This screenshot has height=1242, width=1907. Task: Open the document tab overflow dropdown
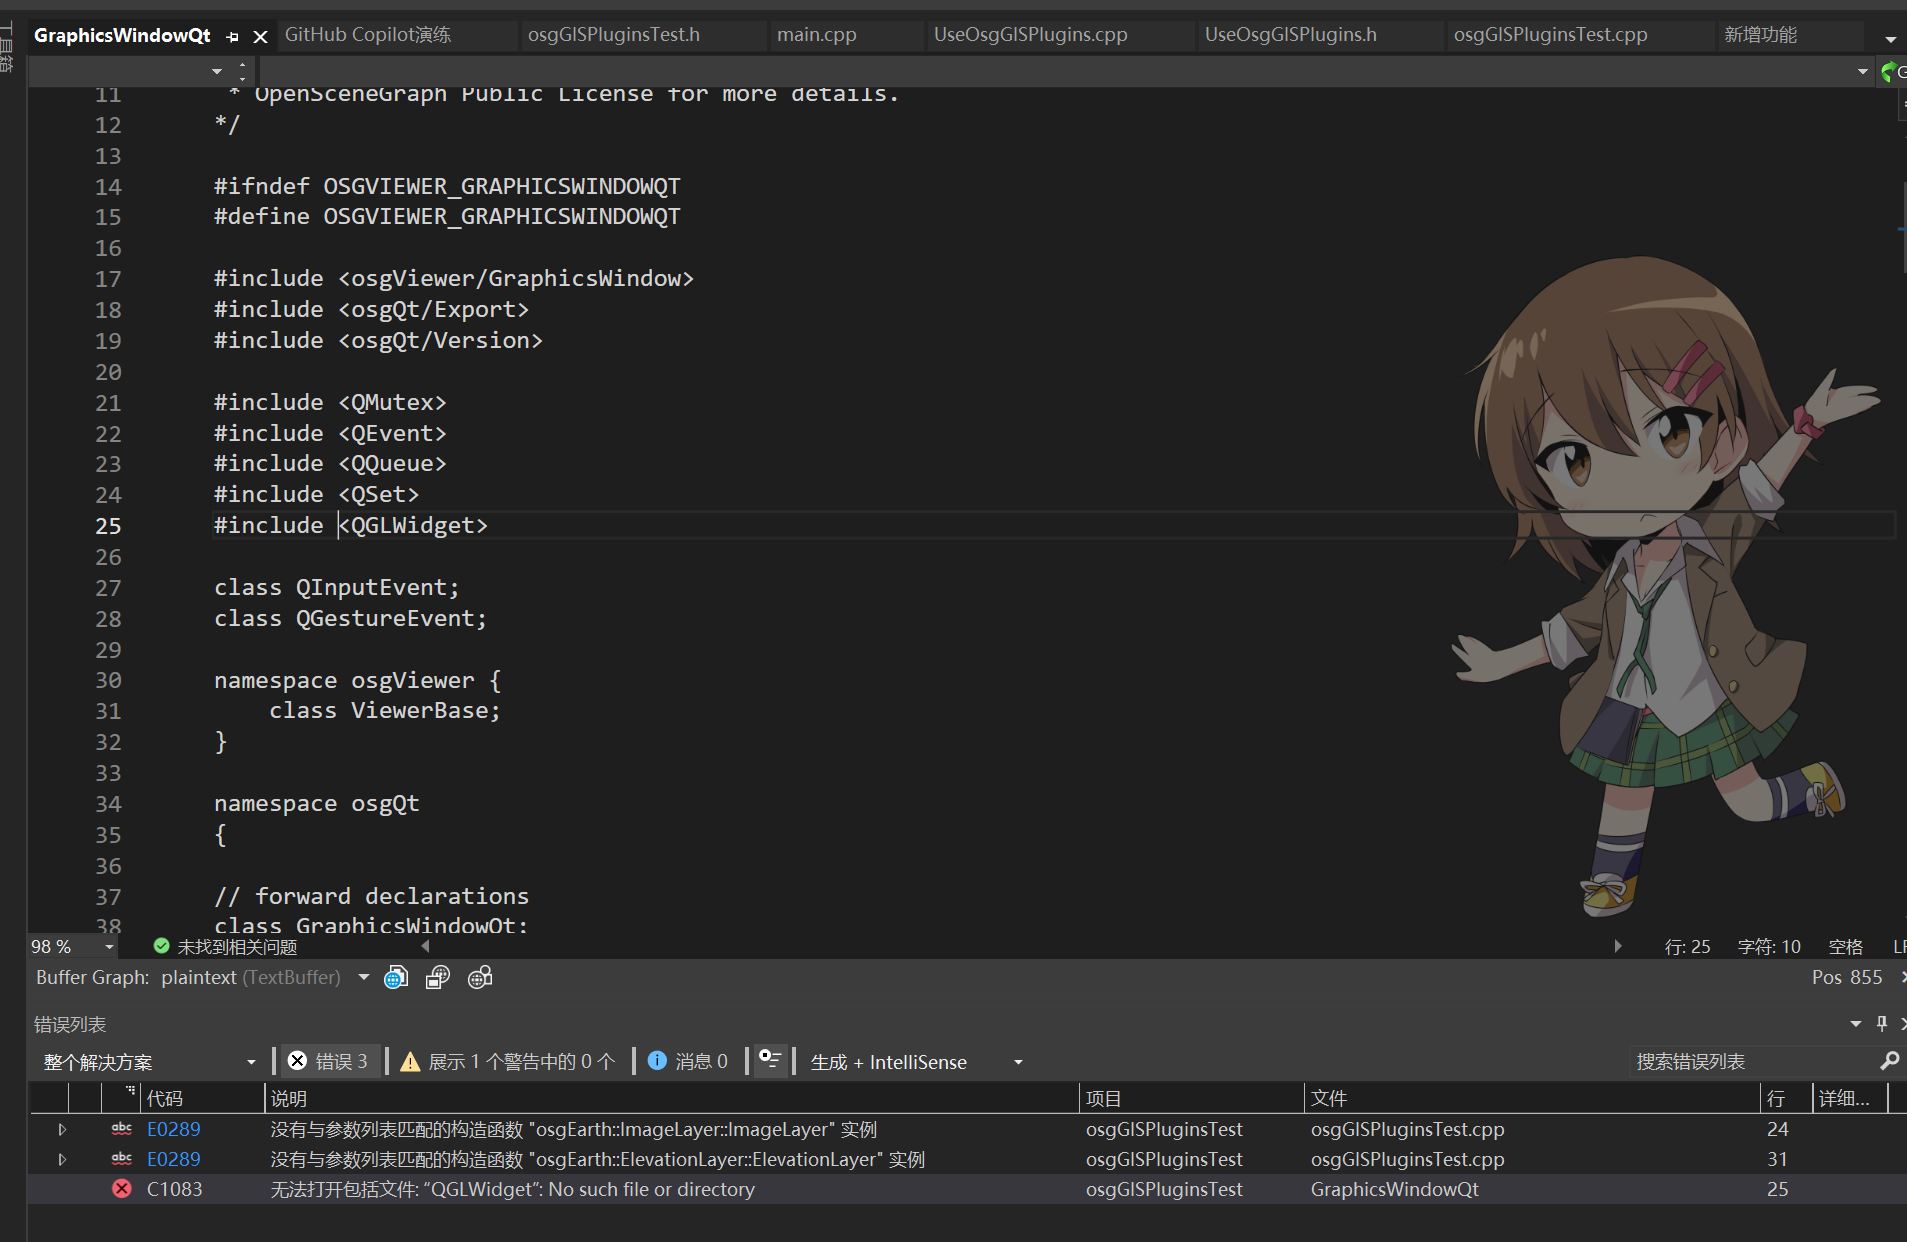1890,39
